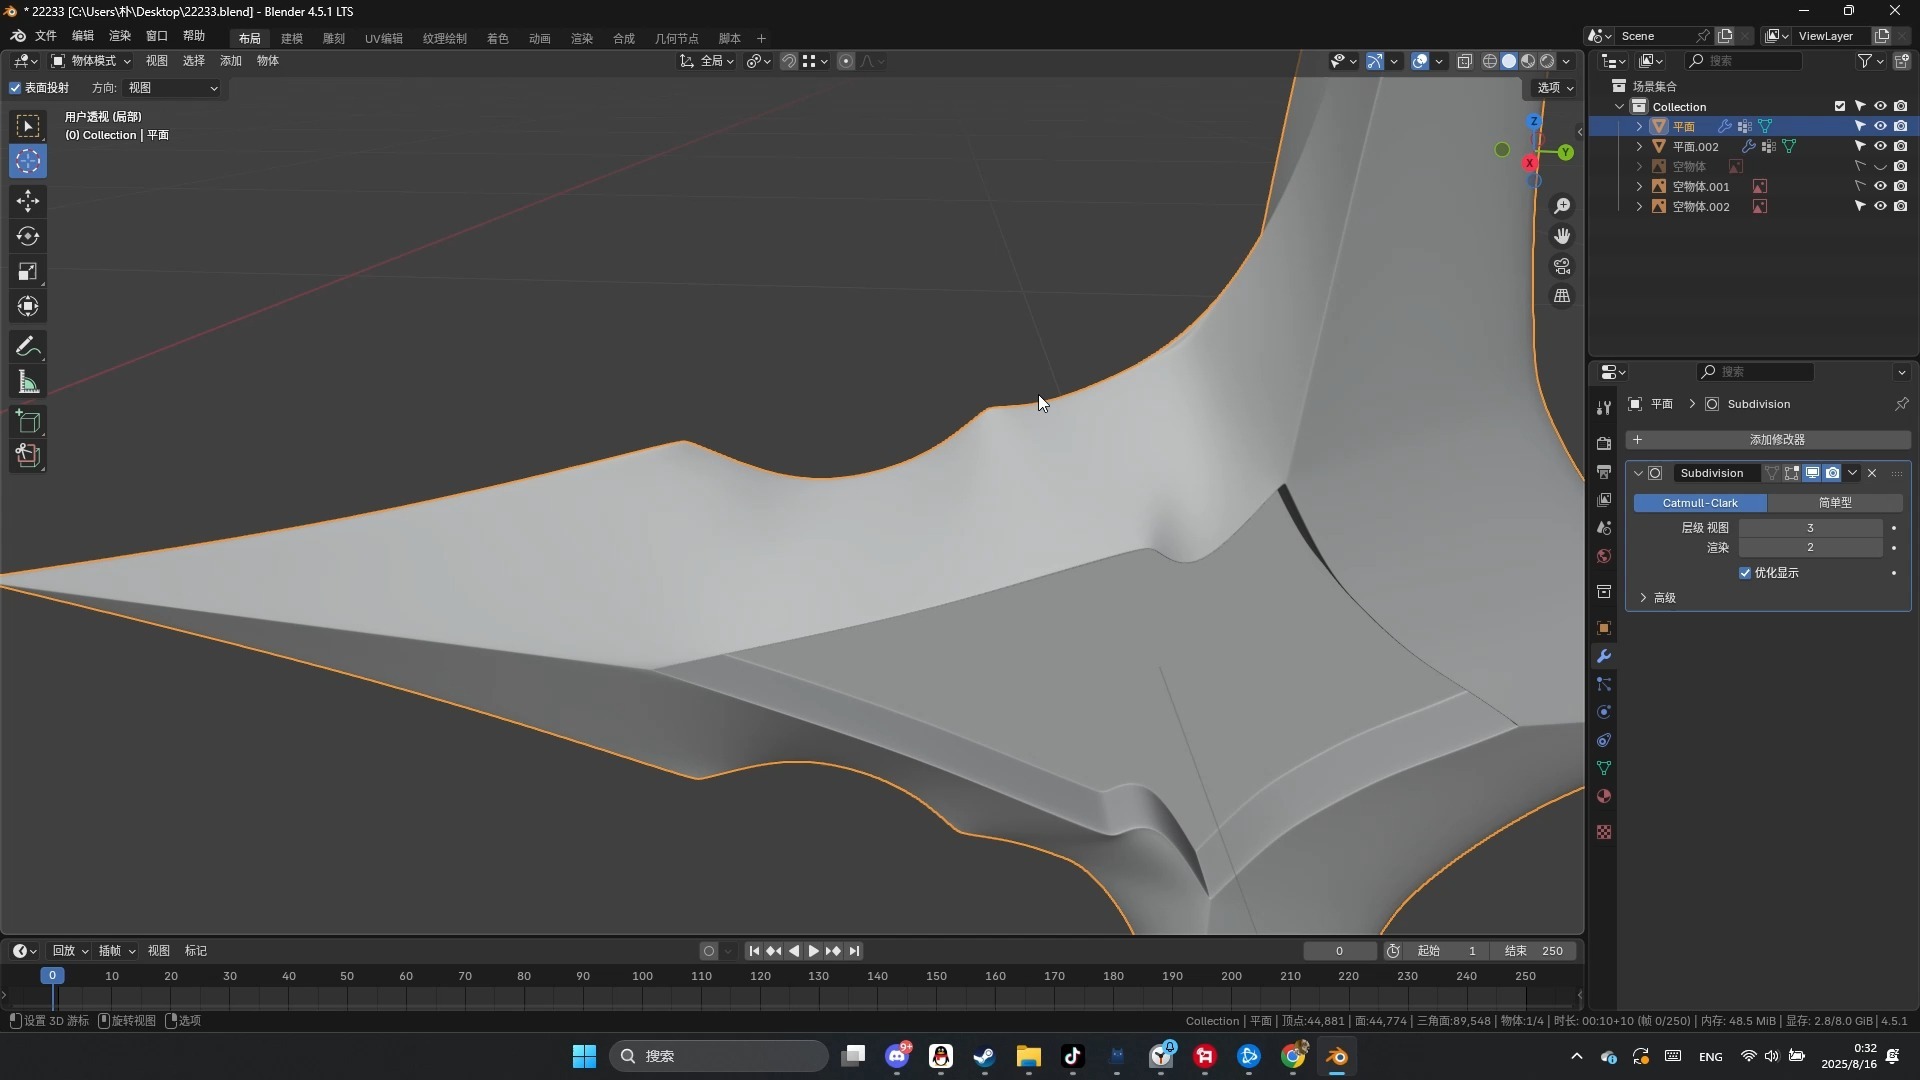Switch to the Output properties tab
Image resolution: width=1920 pixels, height=1080 pixels.
point(1604,473)
